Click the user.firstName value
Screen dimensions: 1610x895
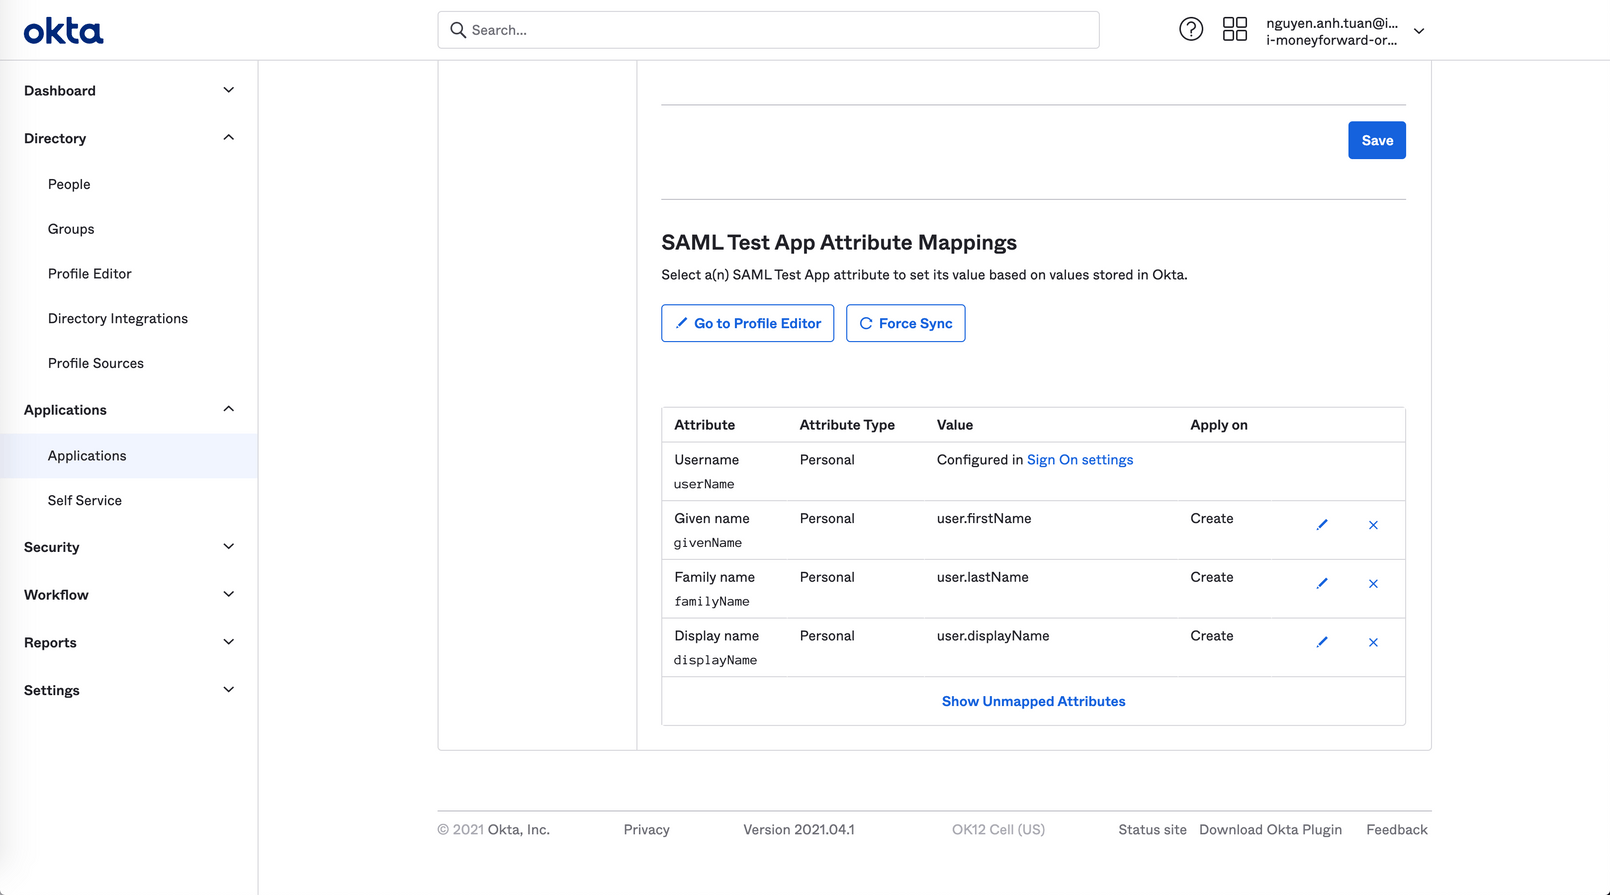coord(984,519)
